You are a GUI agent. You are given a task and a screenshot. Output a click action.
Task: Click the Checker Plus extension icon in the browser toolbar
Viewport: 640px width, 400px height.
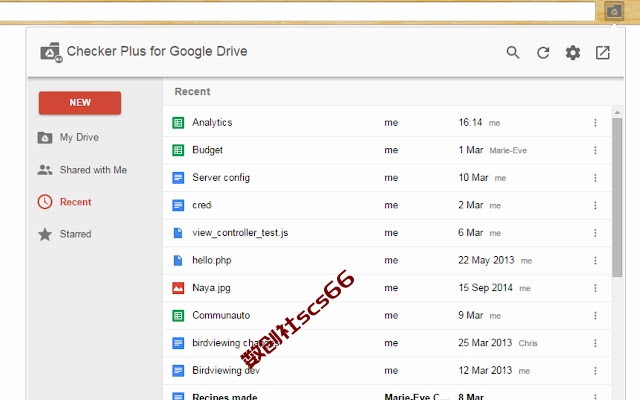coord(614,11)
